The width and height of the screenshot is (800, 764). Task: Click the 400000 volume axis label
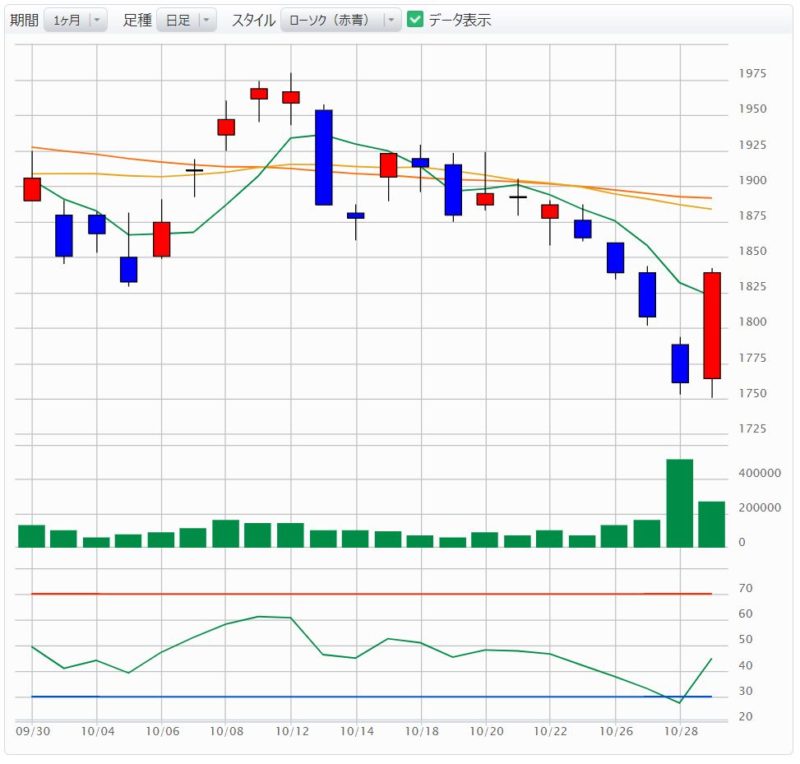(x=759, y=473)
